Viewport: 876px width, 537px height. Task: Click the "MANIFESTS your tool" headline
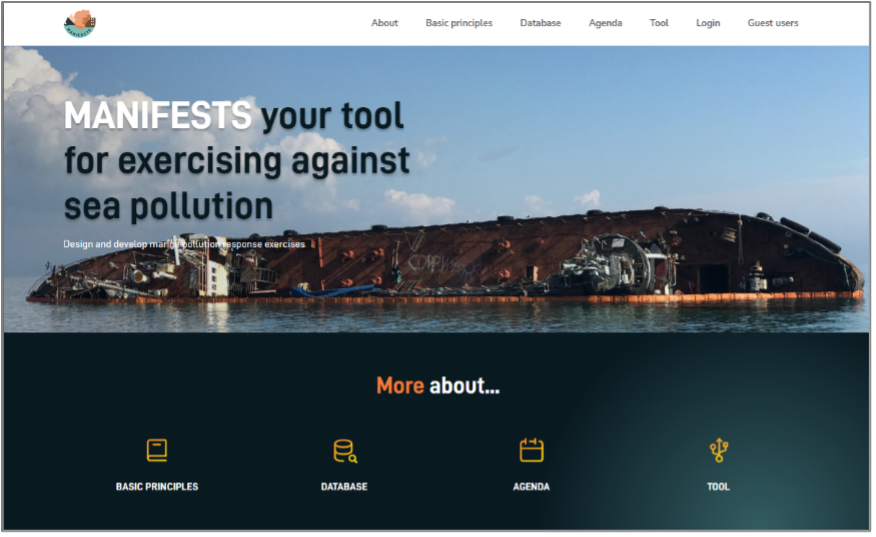tap(234, 116)
